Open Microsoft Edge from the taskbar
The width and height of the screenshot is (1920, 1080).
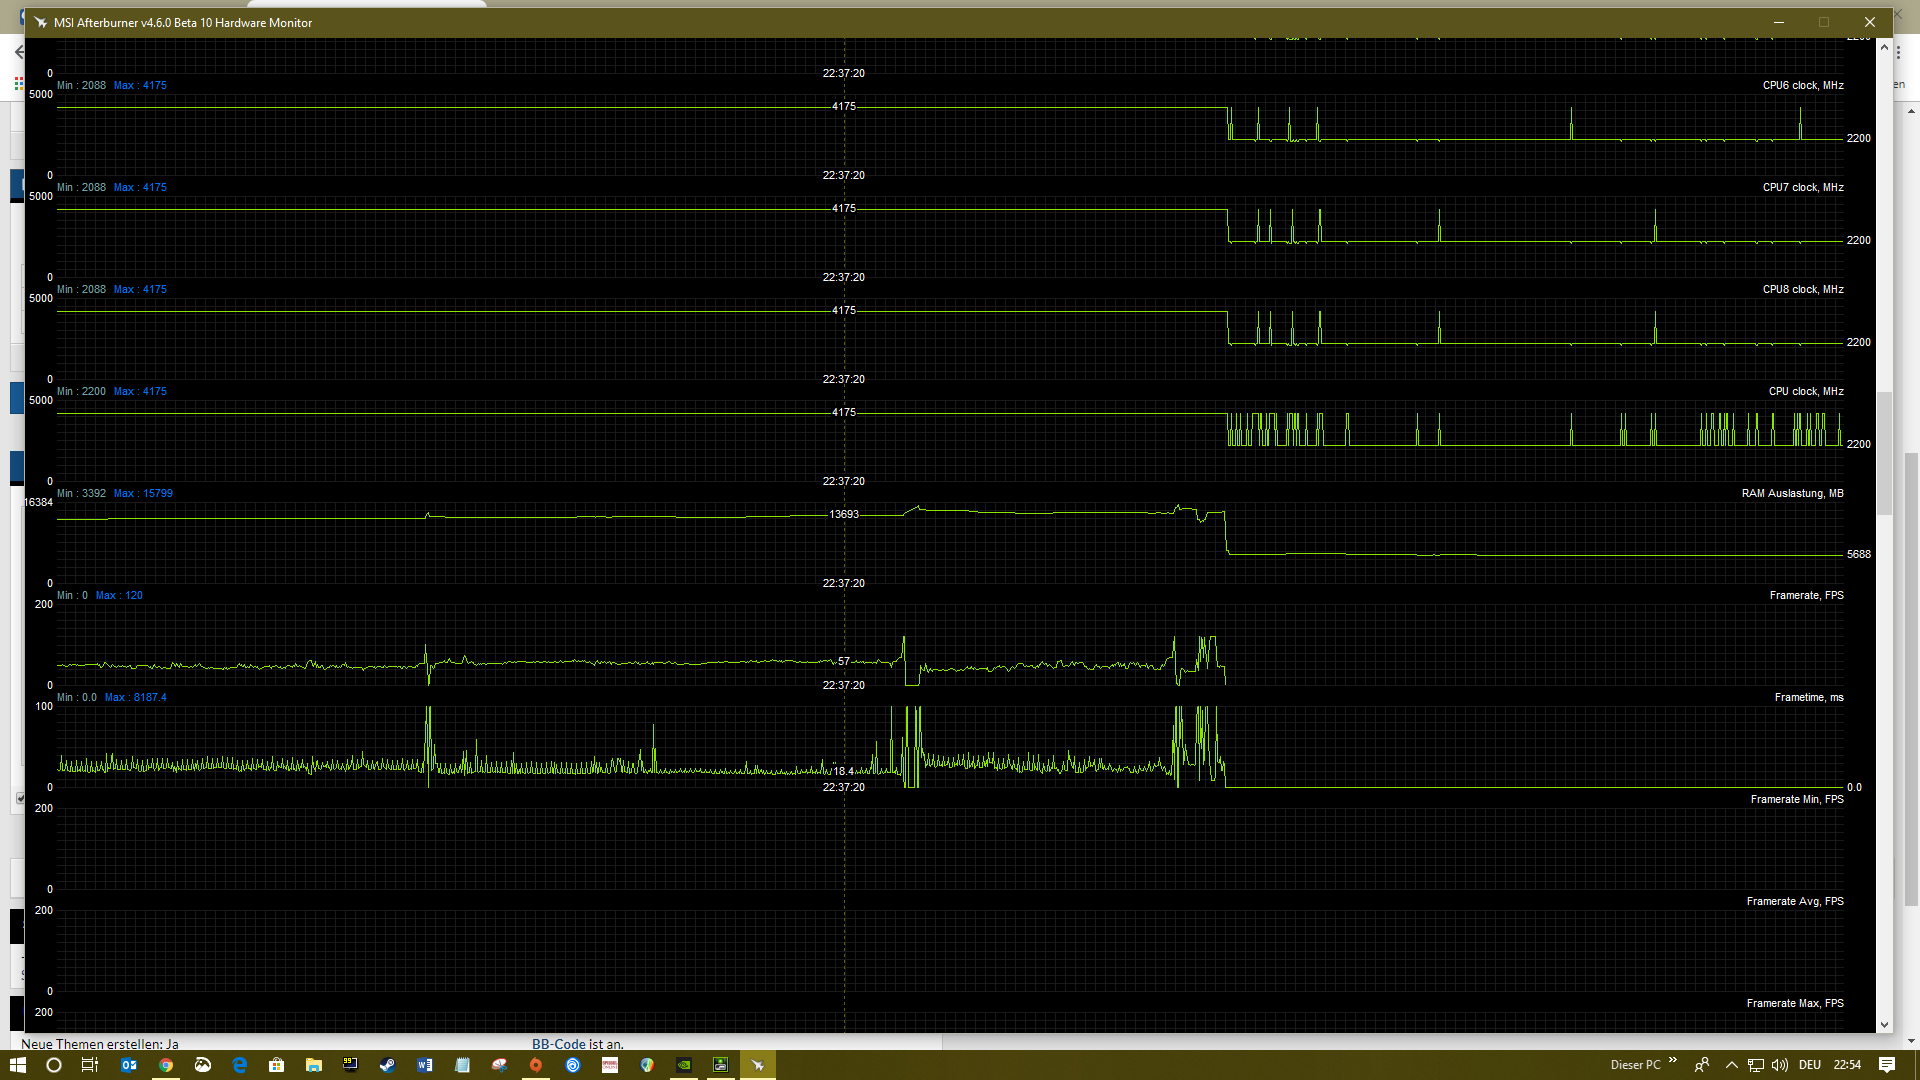(240, 1065)
